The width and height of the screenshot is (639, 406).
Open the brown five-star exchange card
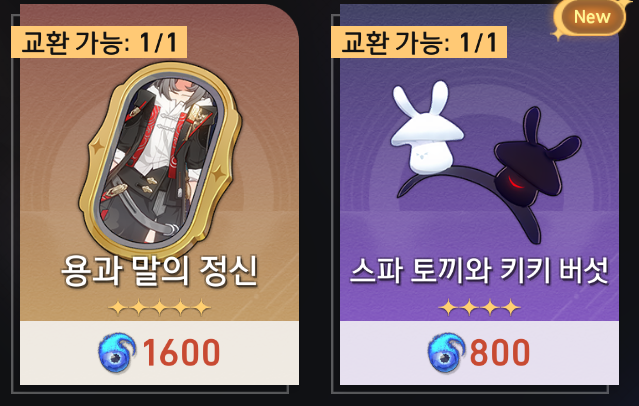(x=159, y=194)
